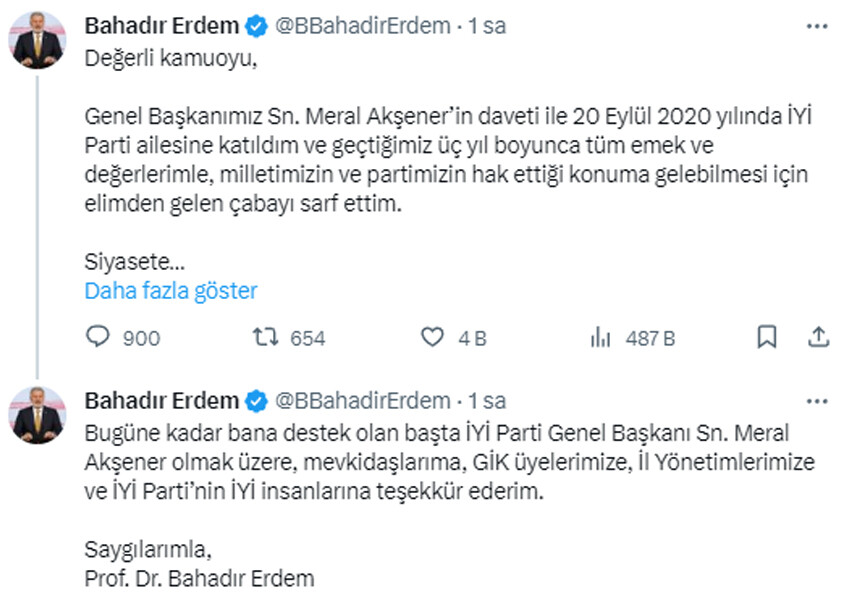Click Bahadır Erdem name above Bugüne kadar text
The image size is (850, 600).
coord(162,401)
